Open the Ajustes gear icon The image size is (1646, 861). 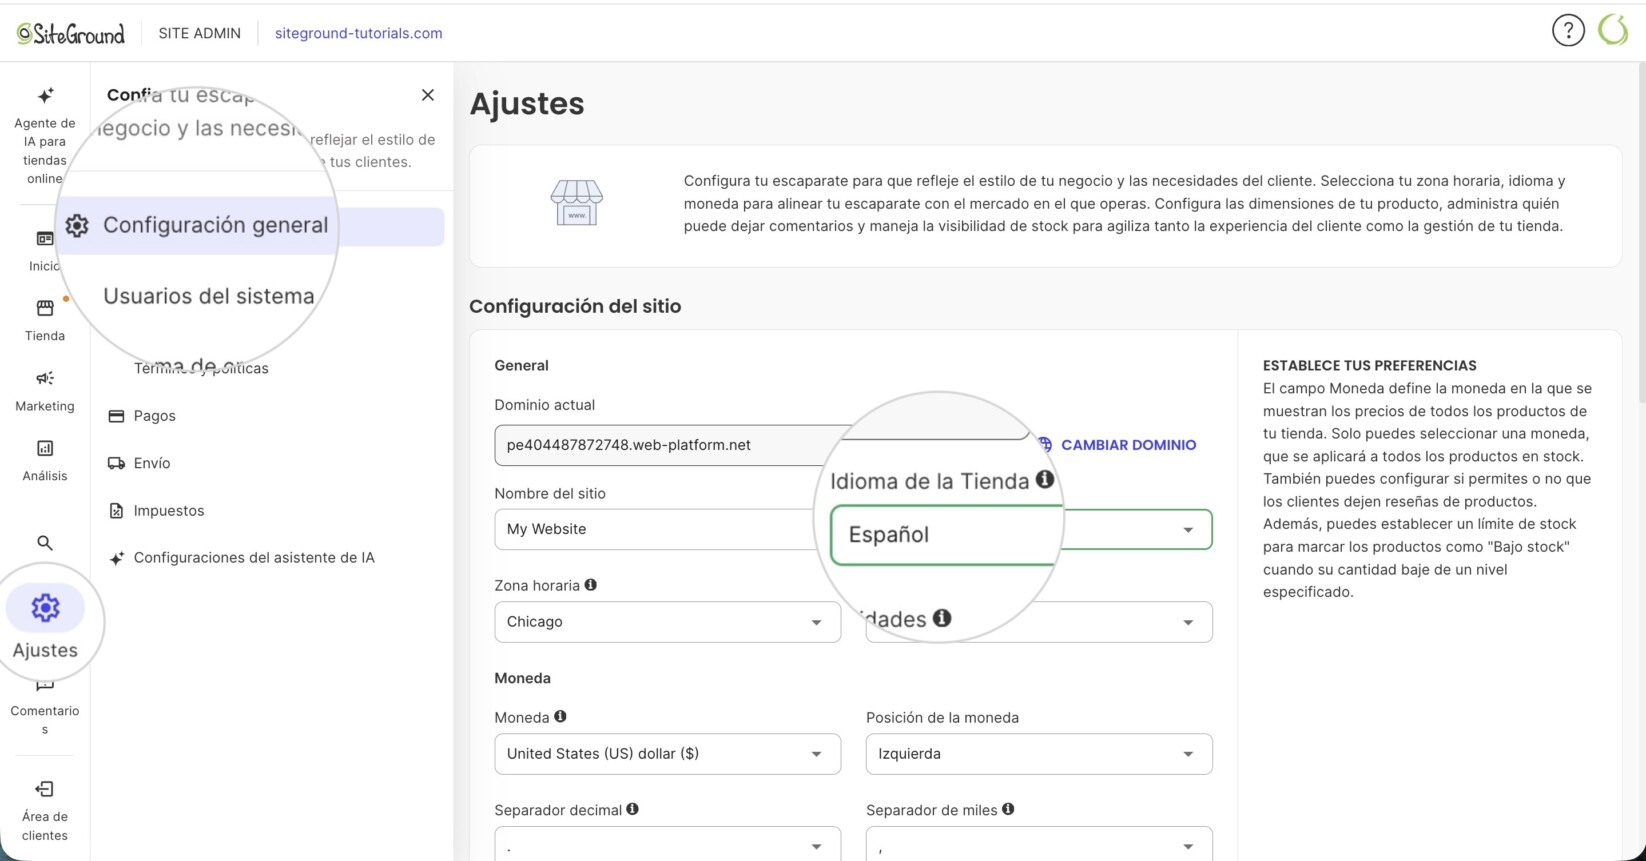[x=45, y=608]
